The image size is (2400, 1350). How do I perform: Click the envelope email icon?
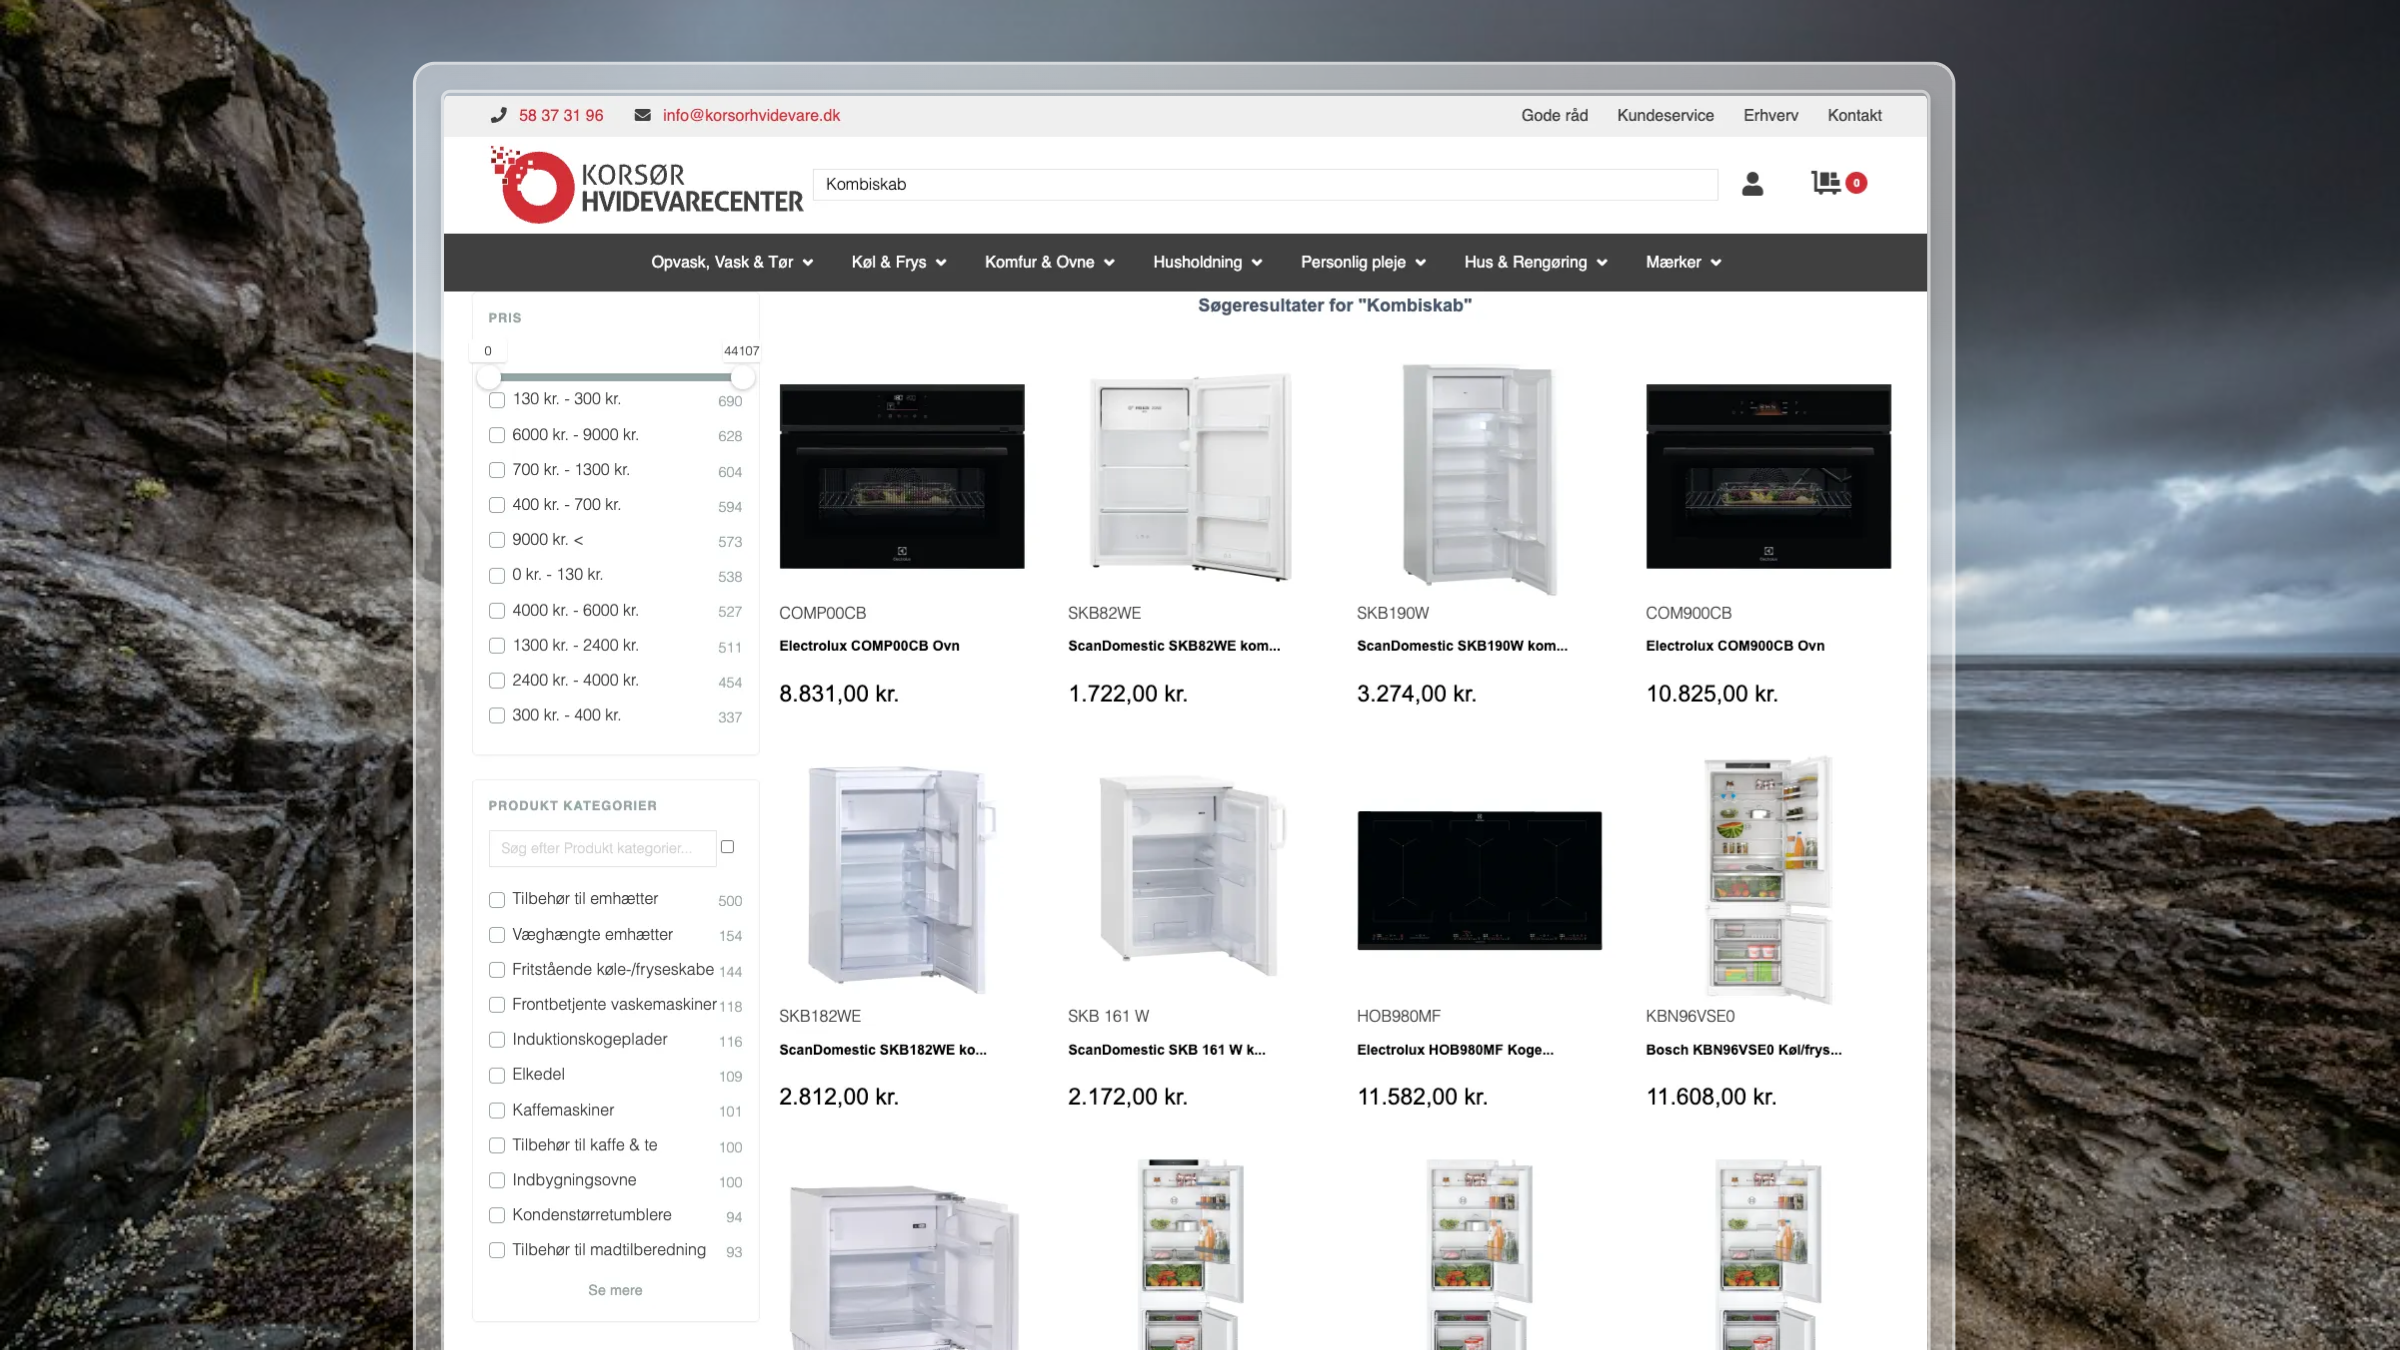click(642, 116)
